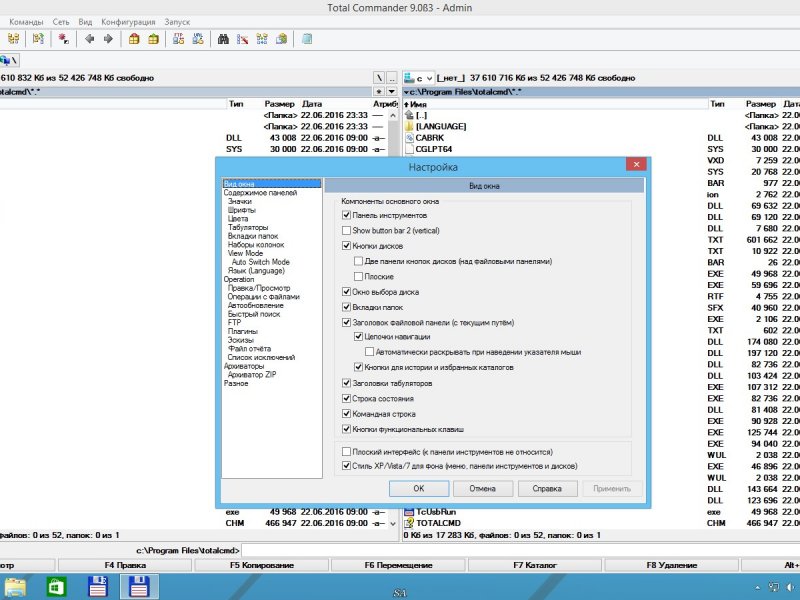Image resolution: width=800 pixels, height=600 pixels.
Task: Select Язык (Language) in settings tree
Action: tap(256, 270)
